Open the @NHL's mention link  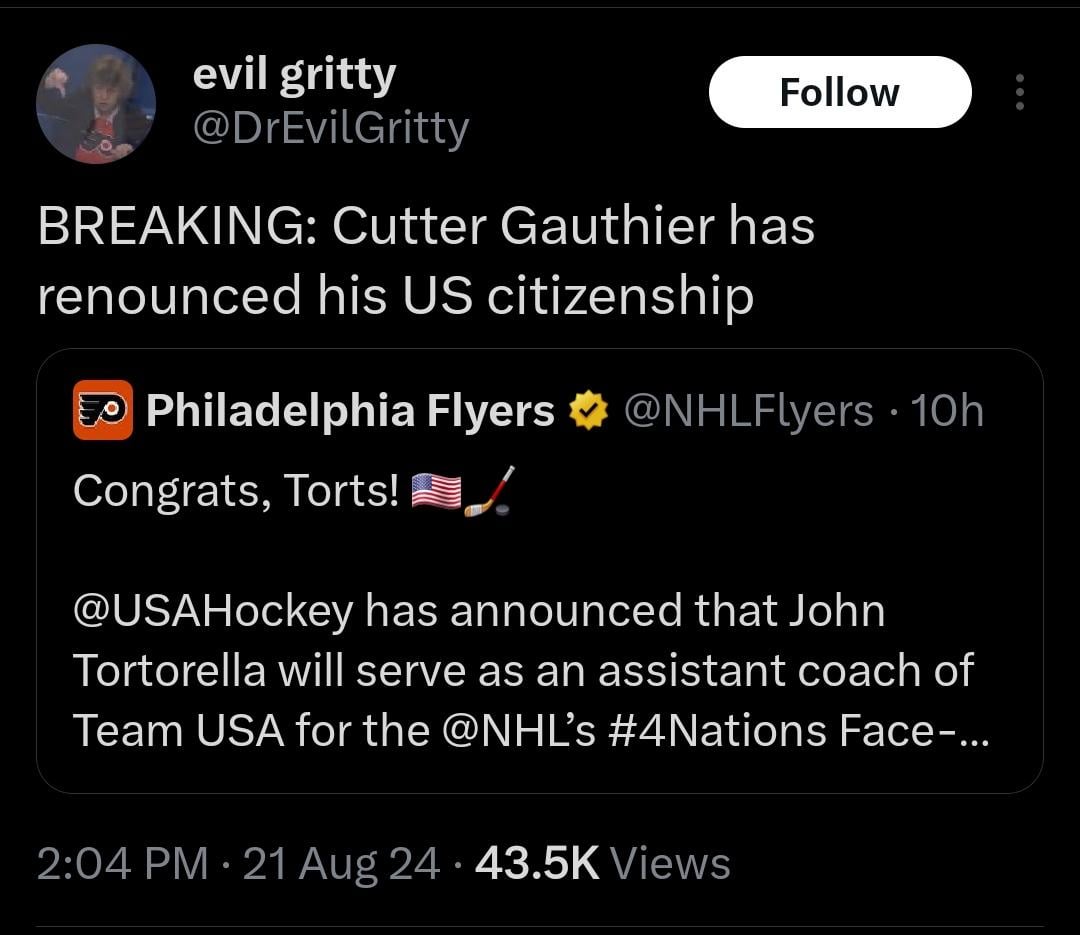coord(517,730)
